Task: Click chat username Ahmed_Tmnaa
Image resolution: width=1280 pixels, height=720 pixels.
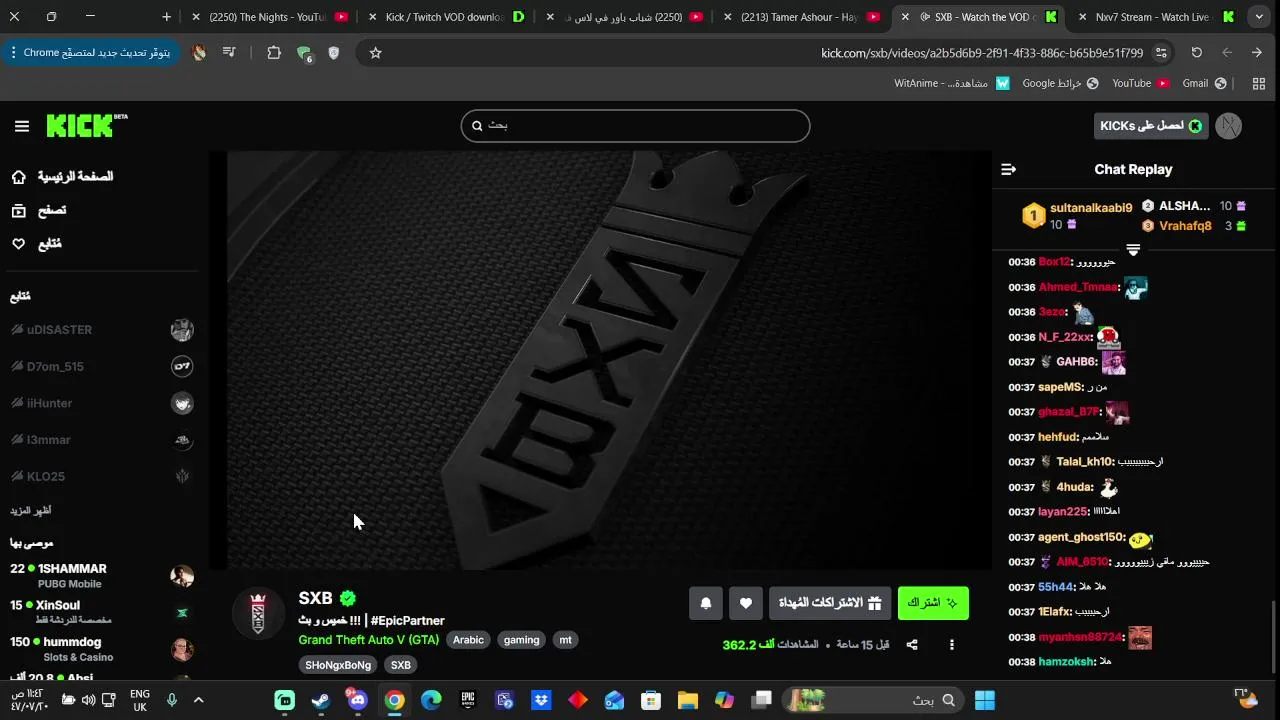Action: pos(1078,287)
